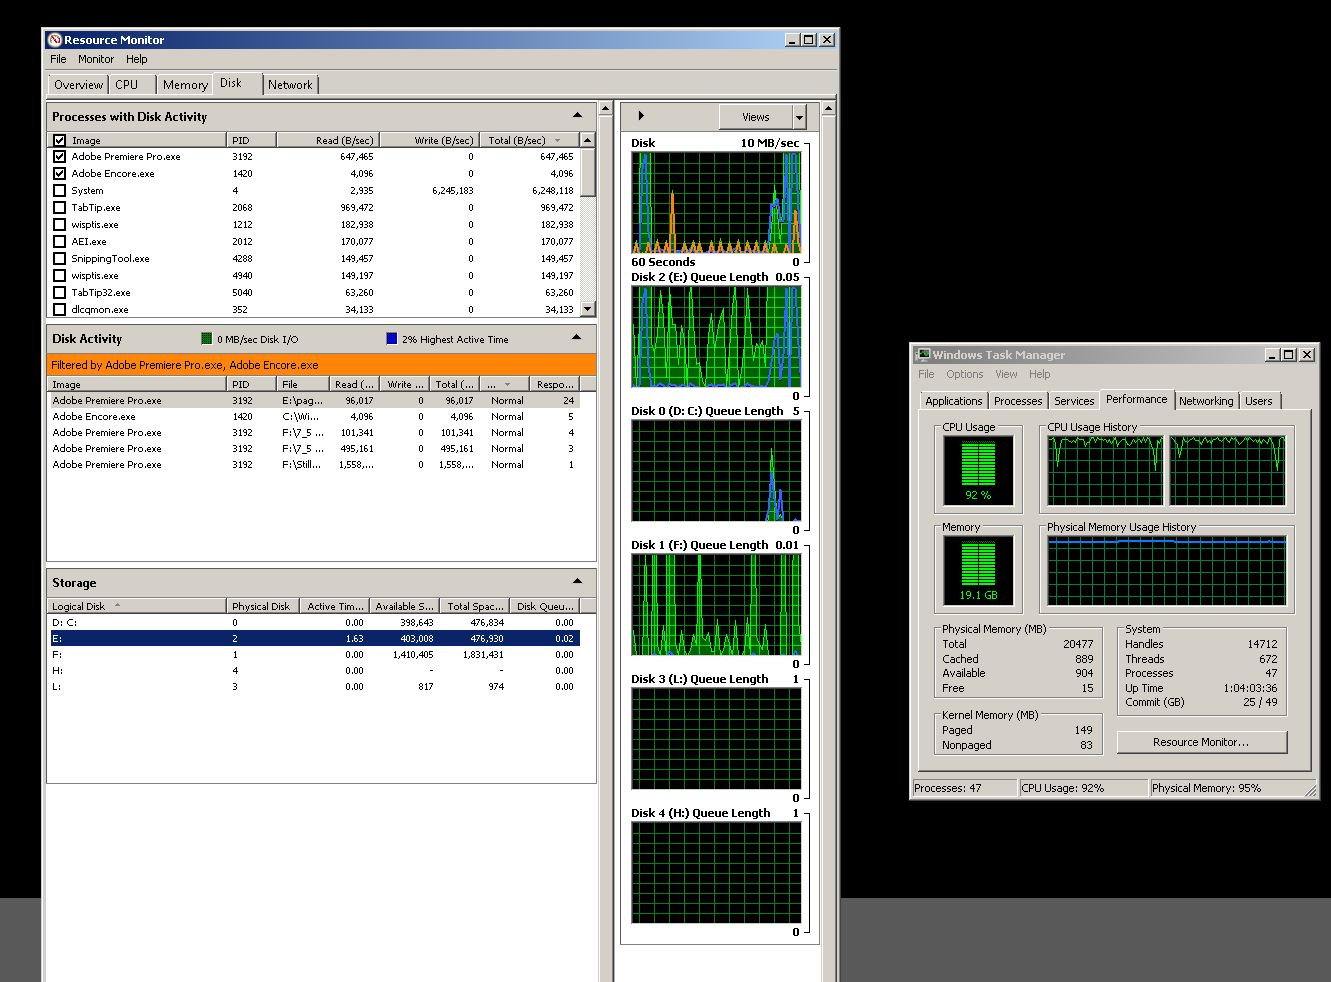1331x982 pixels.
Task: Collapse Processes with Disk Activity section
Action: (577, 116)
